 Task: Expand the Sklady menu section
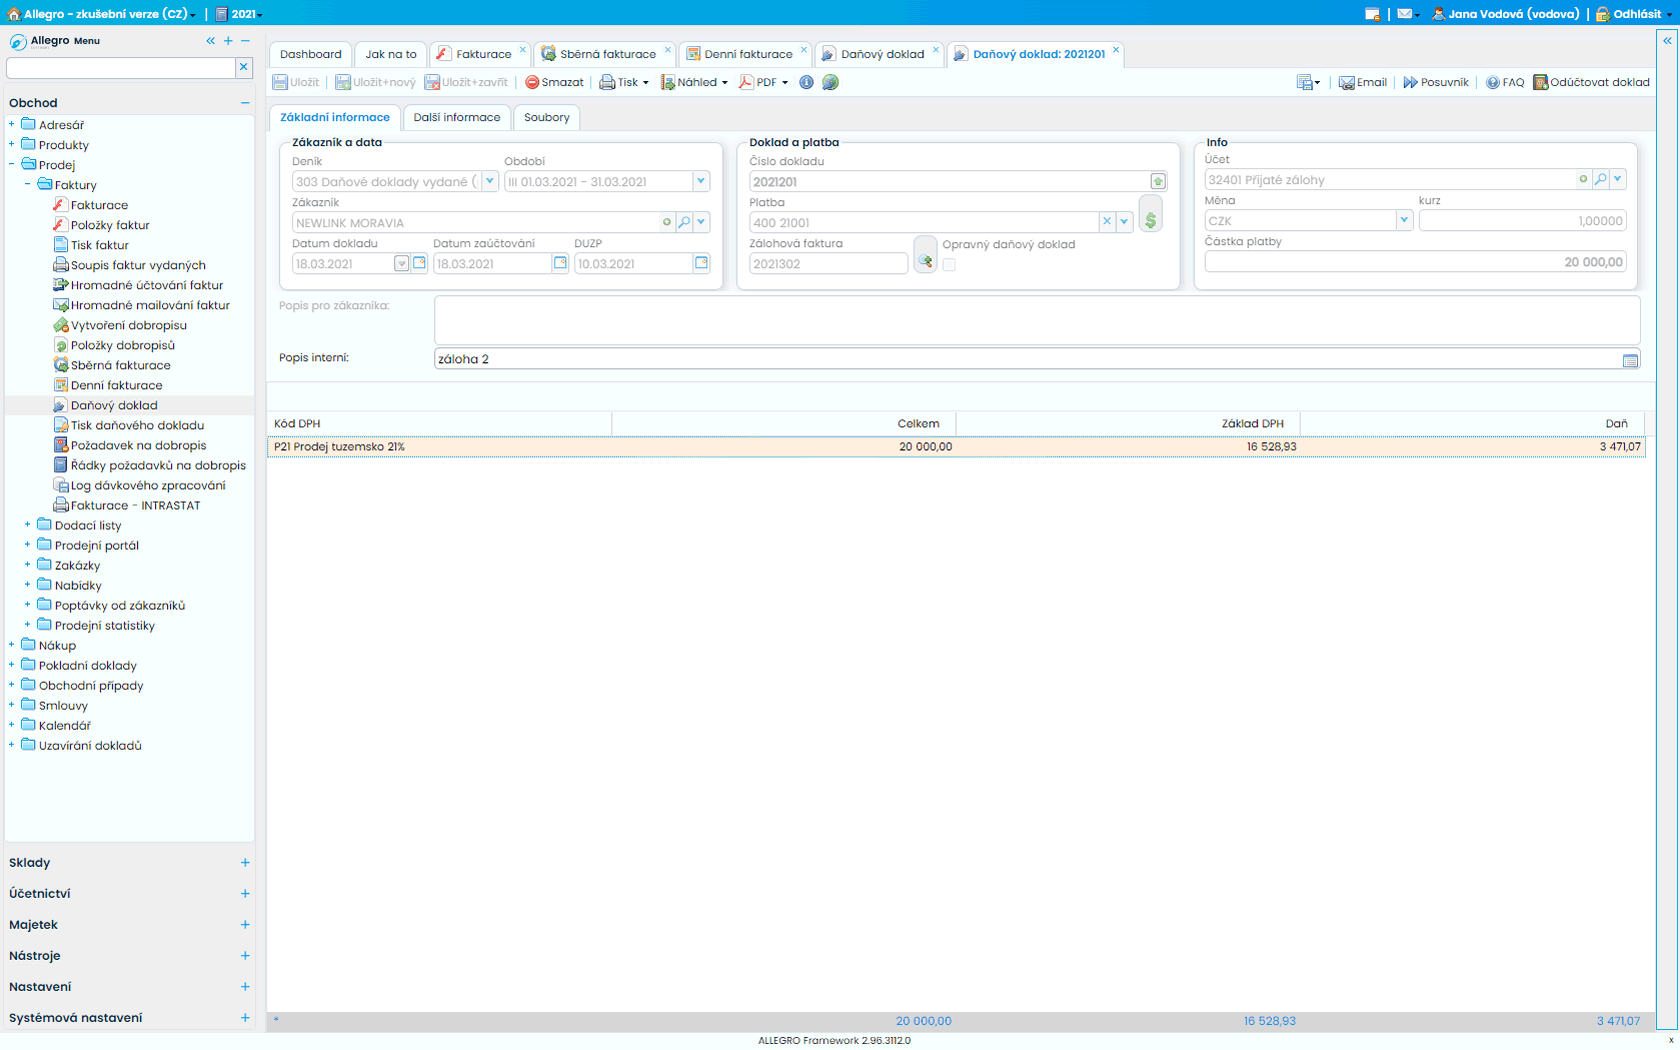[x=245, y=863]
